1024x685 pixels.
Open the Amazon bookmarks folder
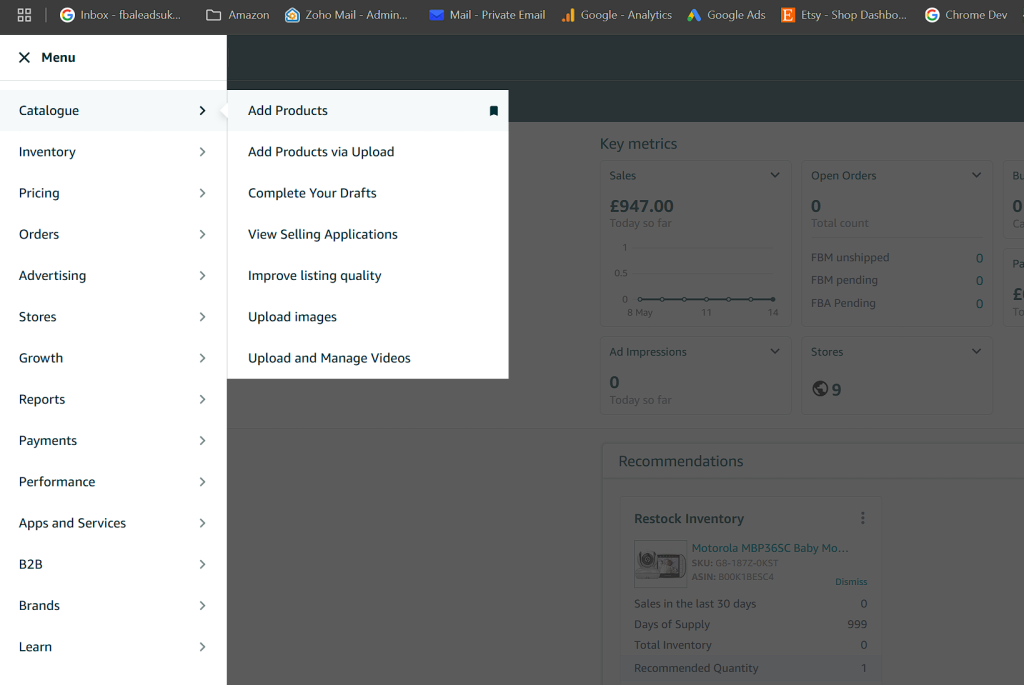point(237,15)
